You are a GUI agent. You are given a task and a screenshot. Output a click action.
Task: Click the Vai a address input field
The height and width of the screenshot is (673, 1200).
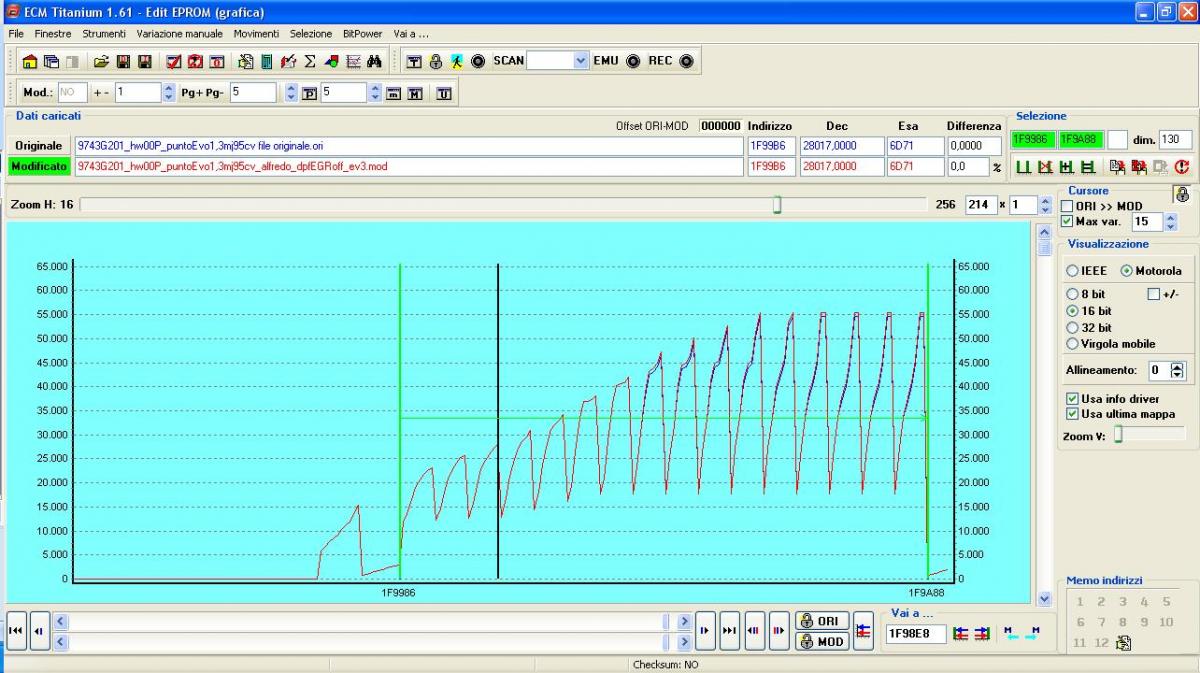click(x=915, y=634)
